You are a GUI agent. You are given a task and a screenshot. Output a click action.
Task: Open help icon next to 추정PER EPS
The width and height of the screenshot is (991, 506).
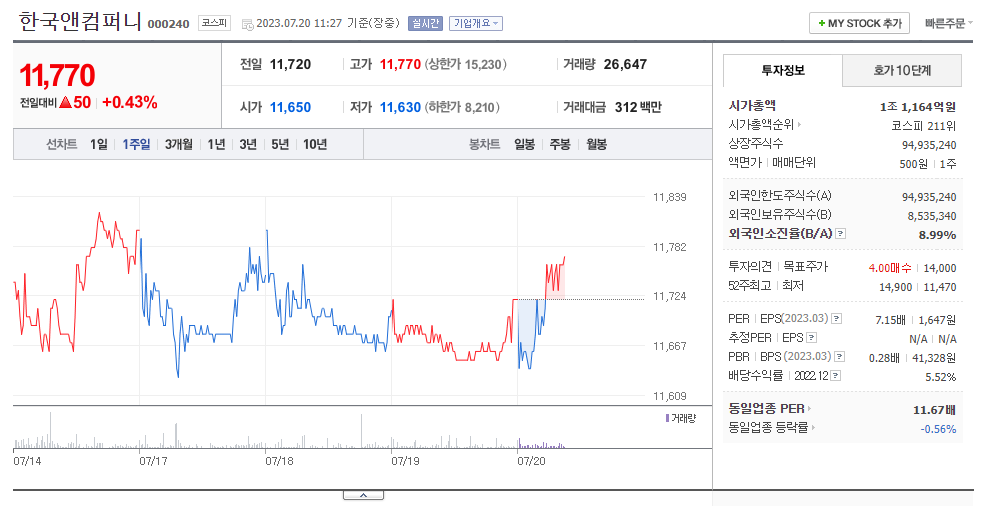[x=812, y=338]
